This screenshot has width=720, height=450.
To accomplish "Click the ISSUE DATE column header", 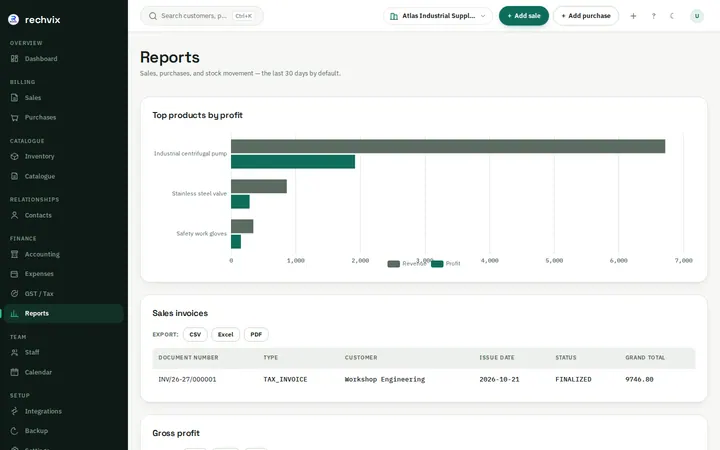I will pyautogui.click(x=497, y=357).
